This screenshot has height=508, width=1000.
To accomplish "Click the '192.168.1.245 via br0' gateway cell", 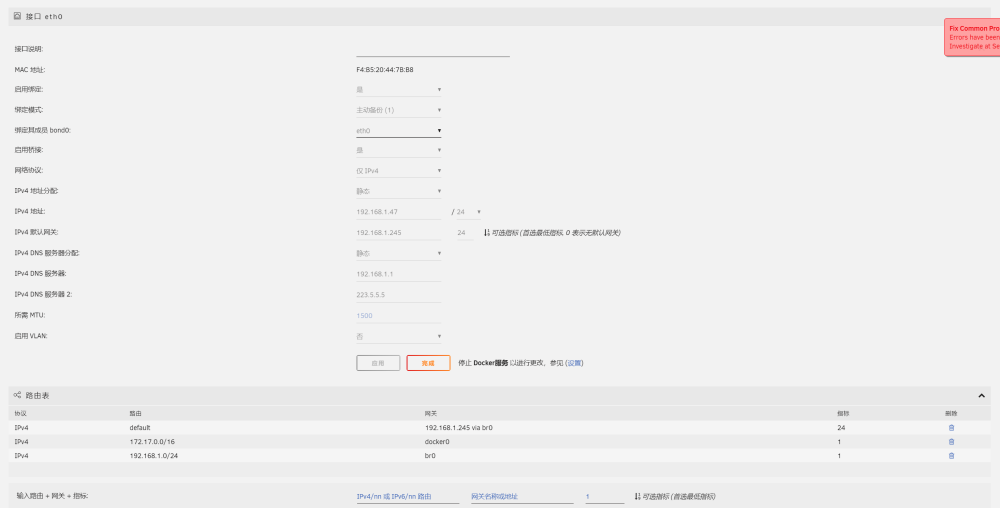I will click(459, 428).
